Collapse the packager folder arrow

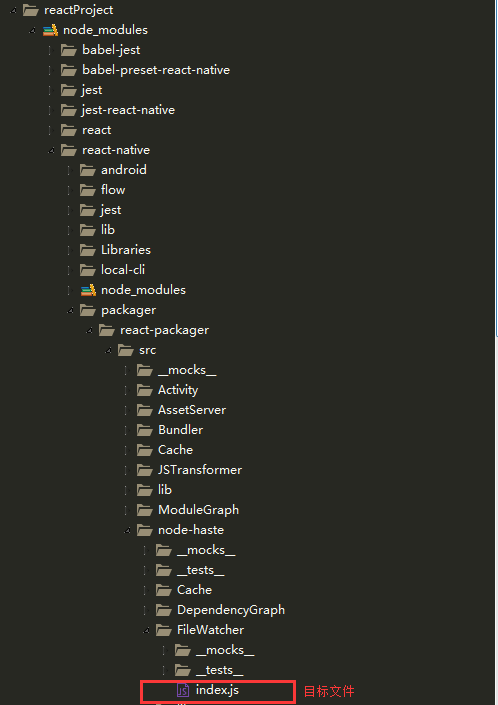click(x=71, y=310)
